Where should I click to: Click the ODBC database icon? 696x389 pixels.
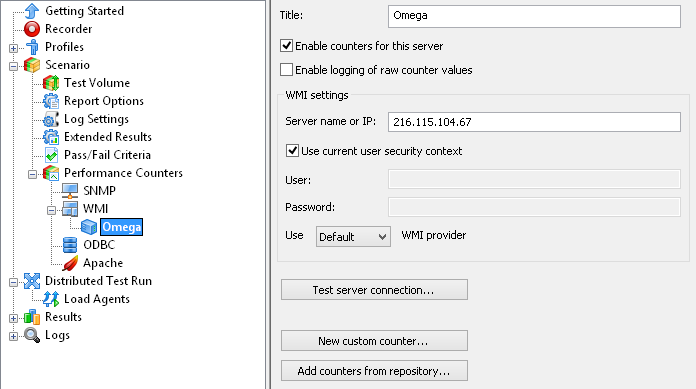point(70,245)
